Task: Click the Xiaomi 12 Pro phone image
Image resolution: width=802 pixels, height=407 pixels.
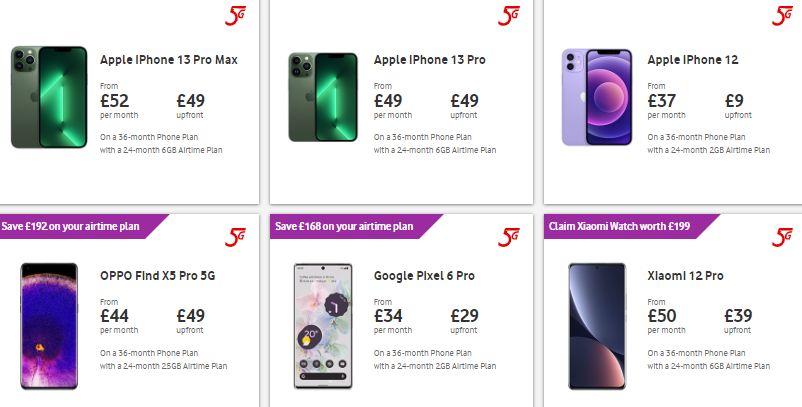Action: click(596, 325)
